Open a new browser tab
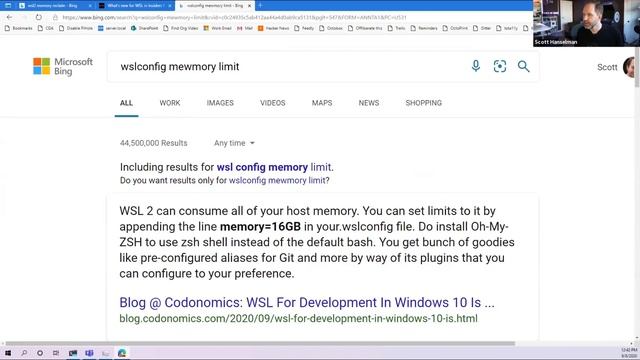Screen dimensions: 640x360 point(260,5)
